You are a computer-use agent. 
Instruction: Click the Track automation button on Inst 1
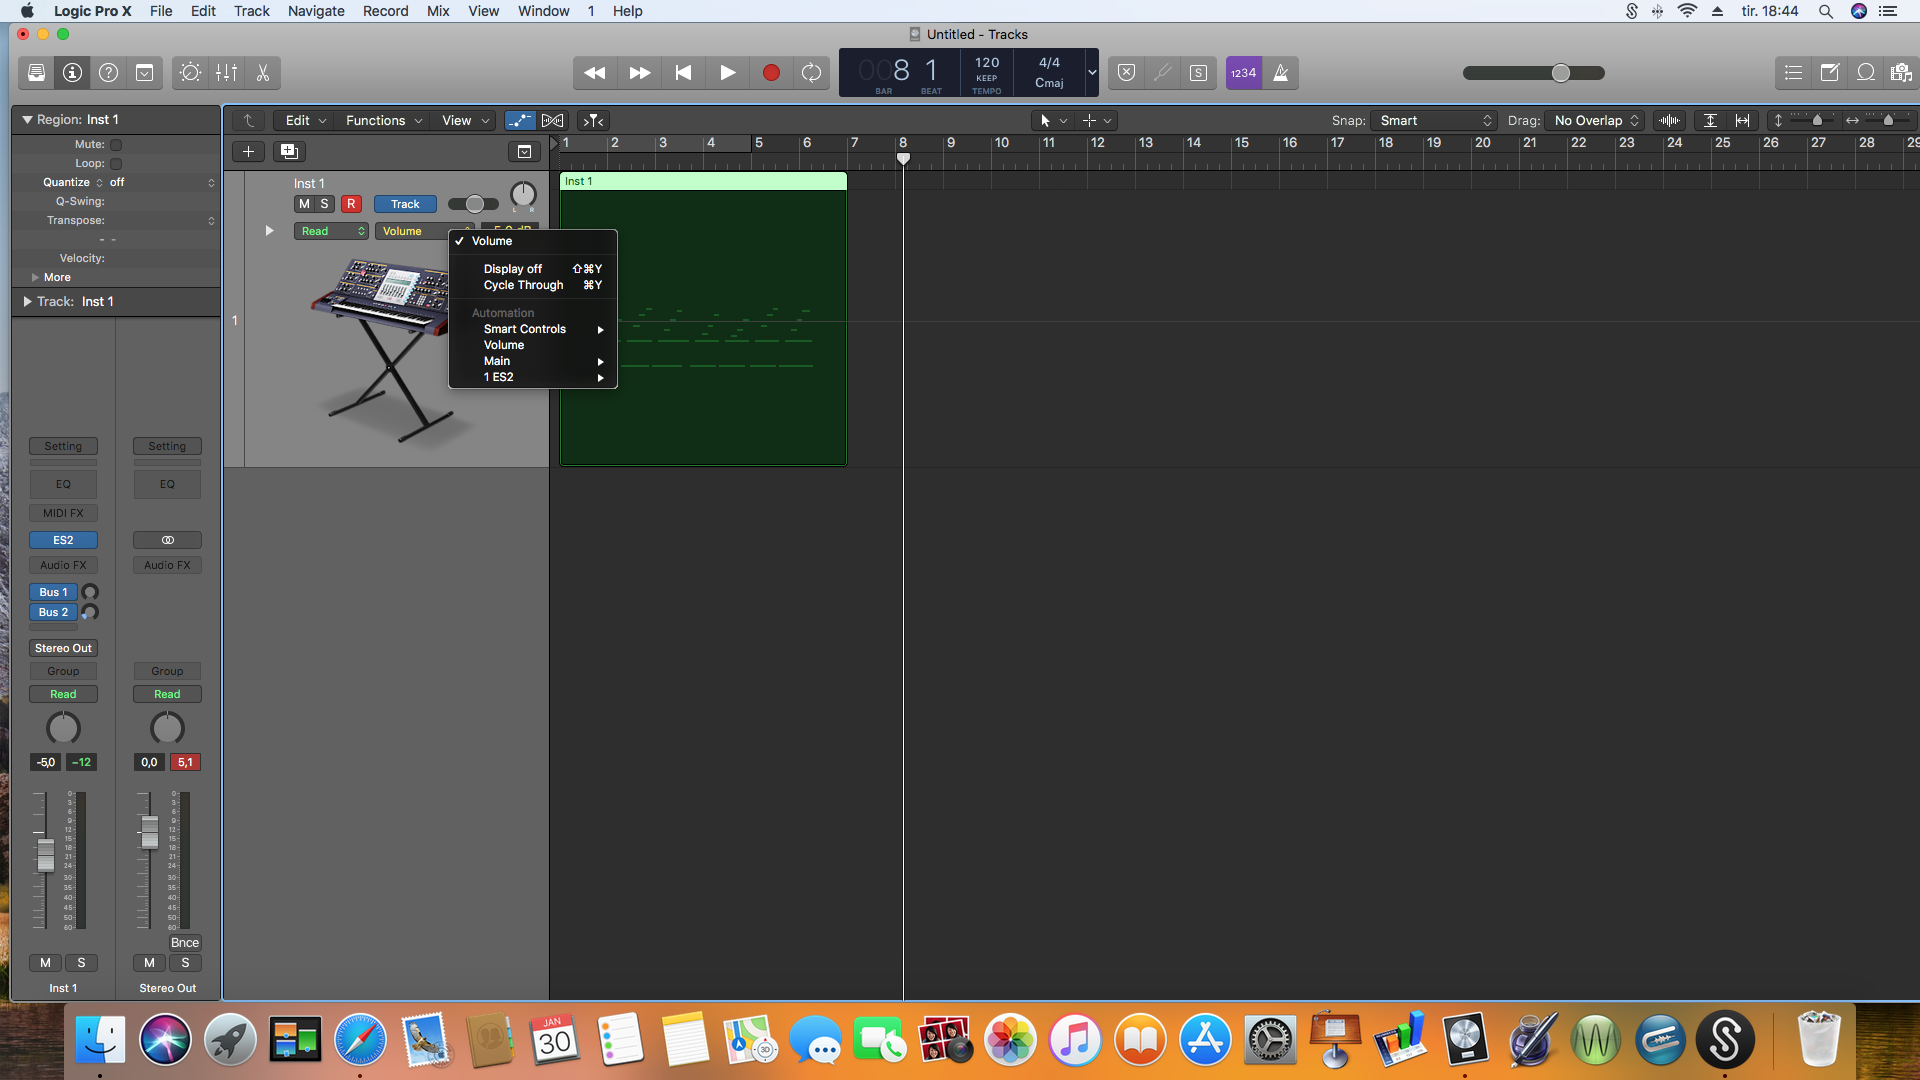coord(405,204)
